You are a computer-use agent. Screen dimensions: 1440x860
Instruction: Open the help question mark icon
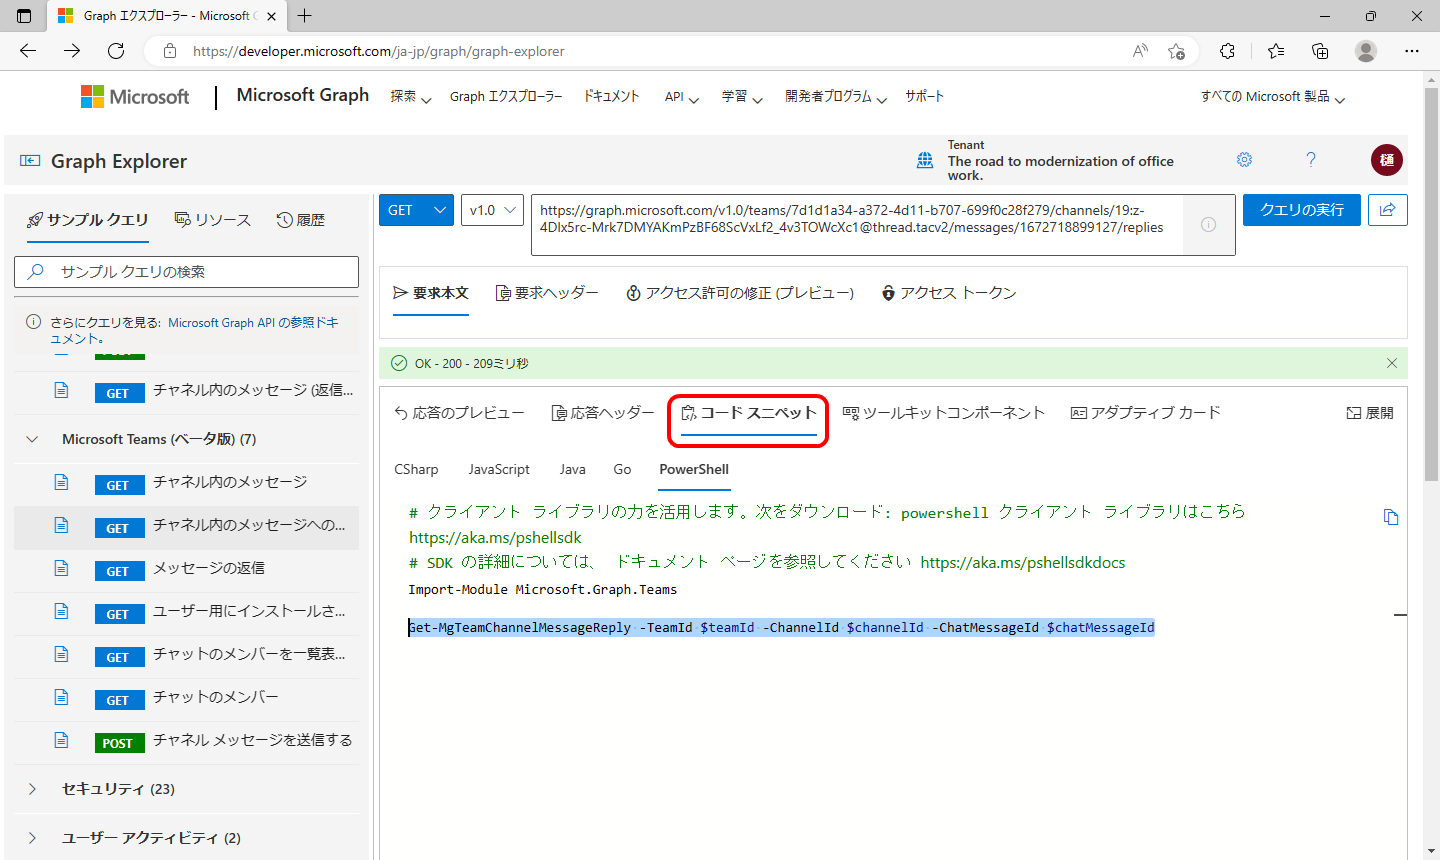[1311, 160]
